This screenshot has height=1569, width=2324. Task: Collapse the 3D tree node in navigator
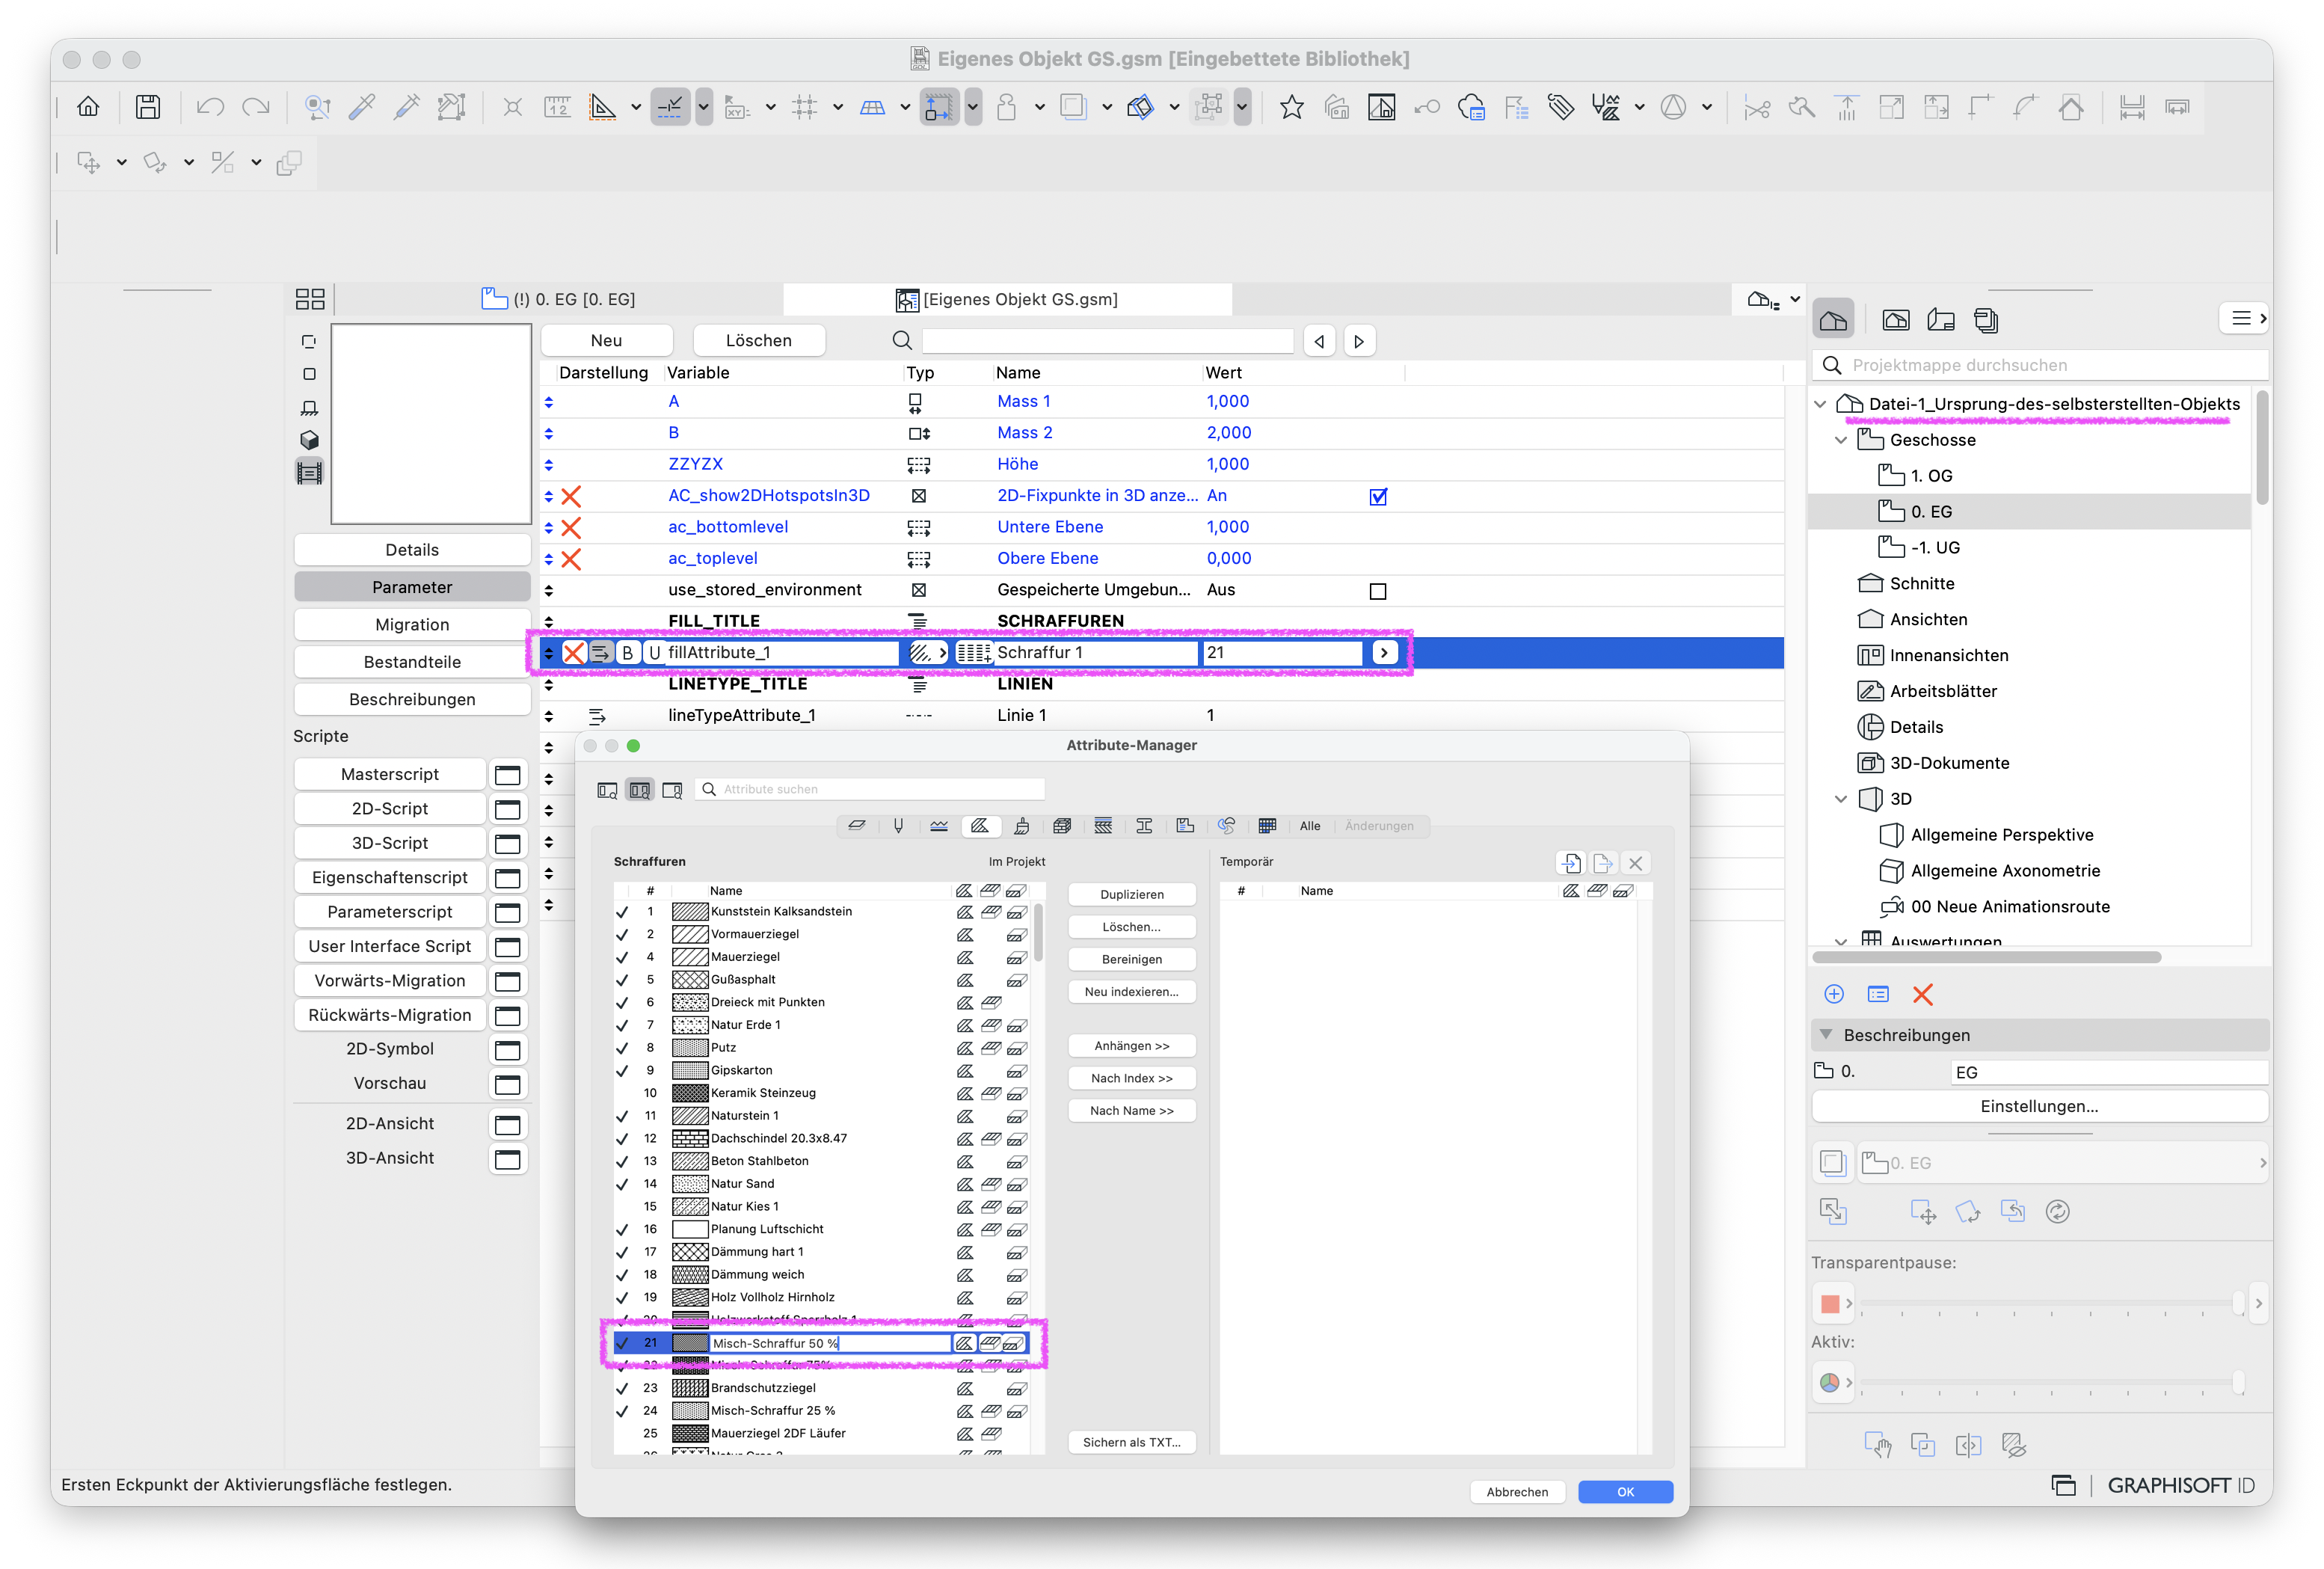[x=1841, y=799]
